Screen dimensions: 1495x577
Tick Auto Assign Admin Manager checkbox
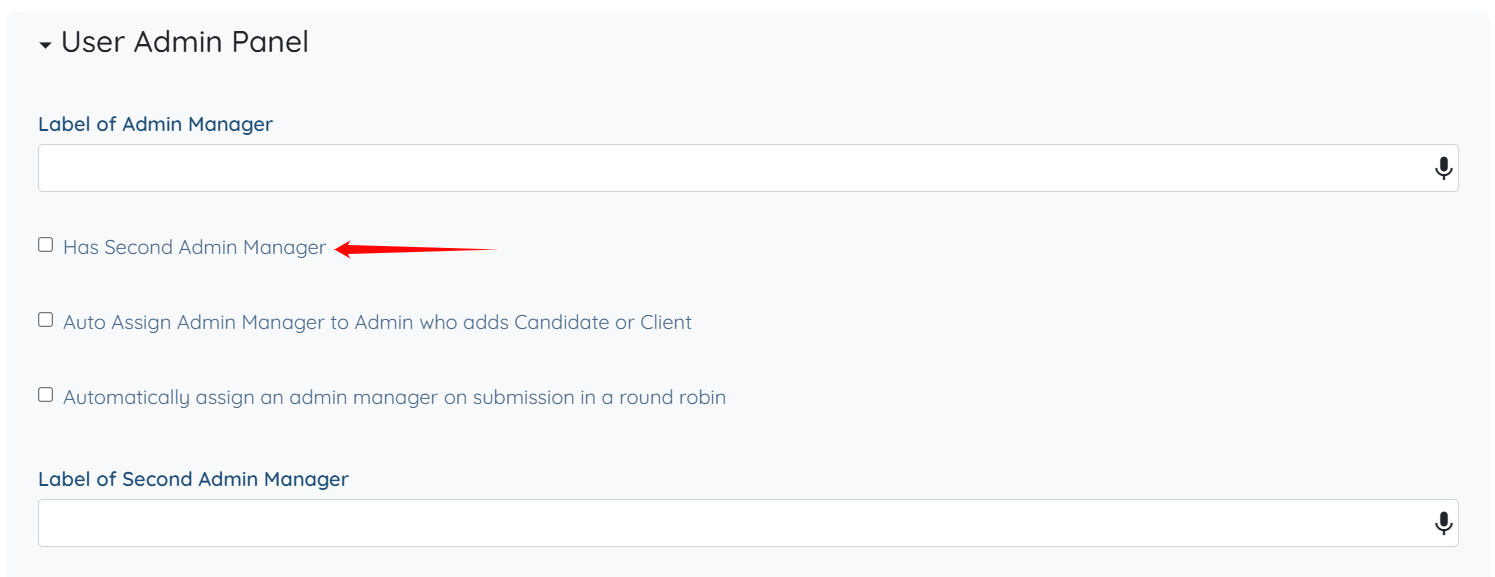click(x=46, y=320)
